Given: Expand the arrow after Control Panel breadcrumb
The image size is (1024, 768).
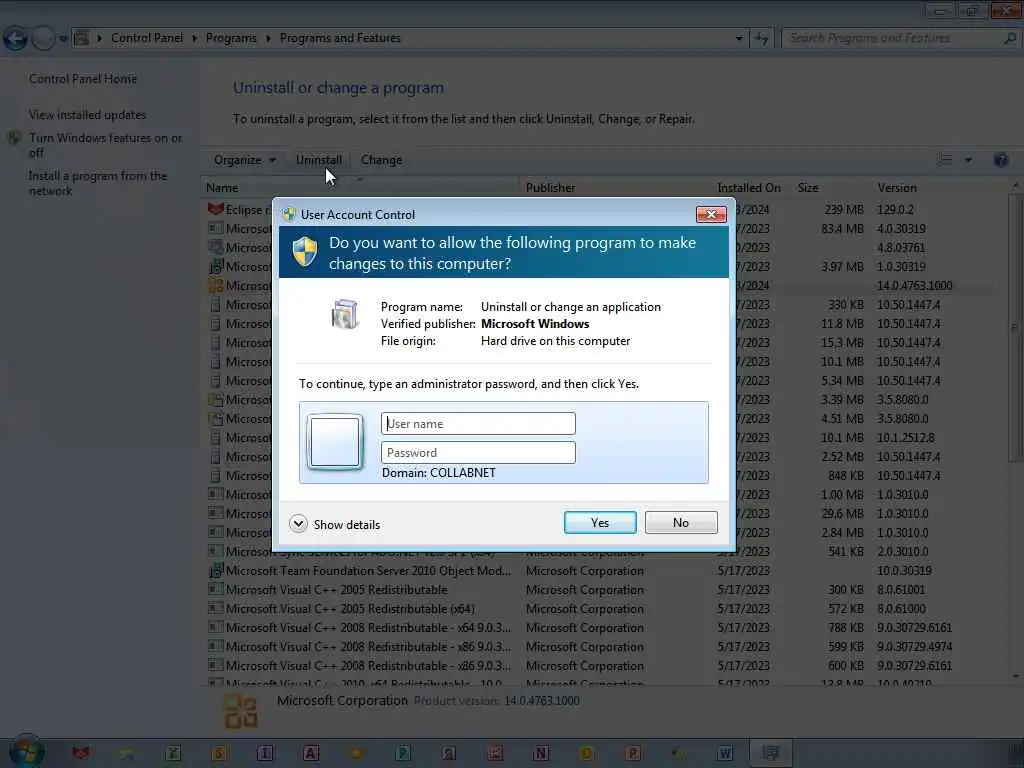Looking at the screenshot, I should coord(195,38).
